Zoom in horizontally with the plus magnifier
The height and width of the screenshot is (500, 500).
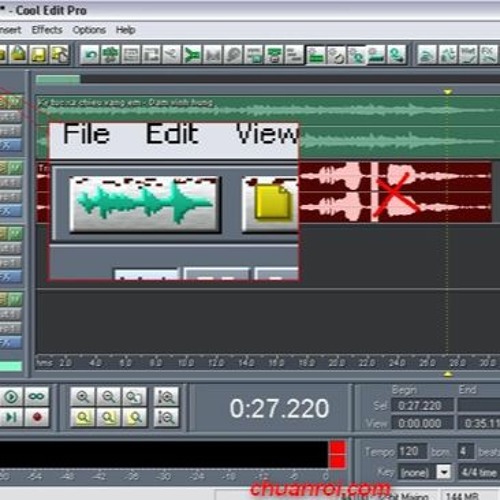click(x=83, y=397)
